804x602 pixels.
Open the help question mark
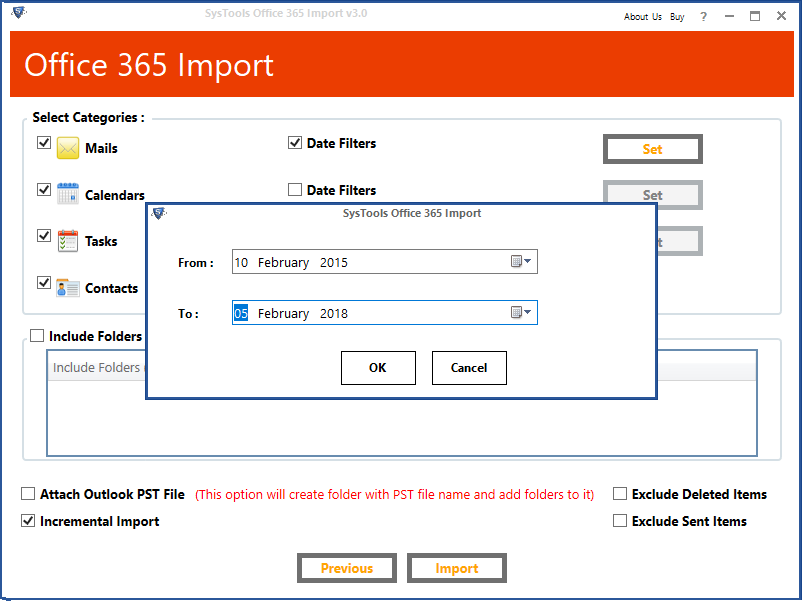pyautogui.click(x=704, y=16)
